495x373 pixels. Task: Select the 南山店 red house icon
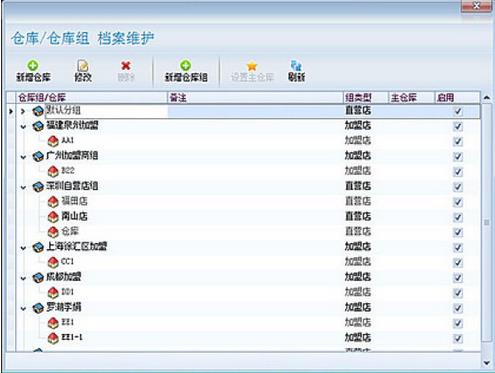coord(53,217)
